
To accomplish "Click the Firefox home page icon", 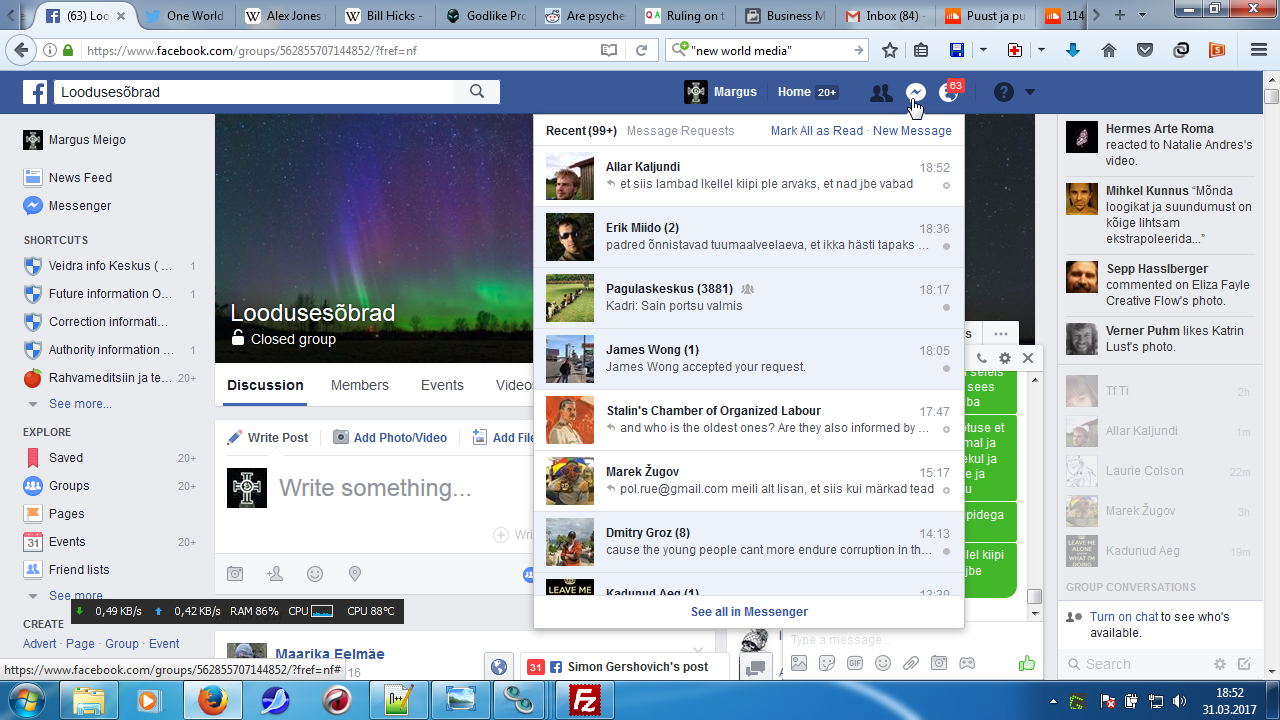I will pos(1109,50).
